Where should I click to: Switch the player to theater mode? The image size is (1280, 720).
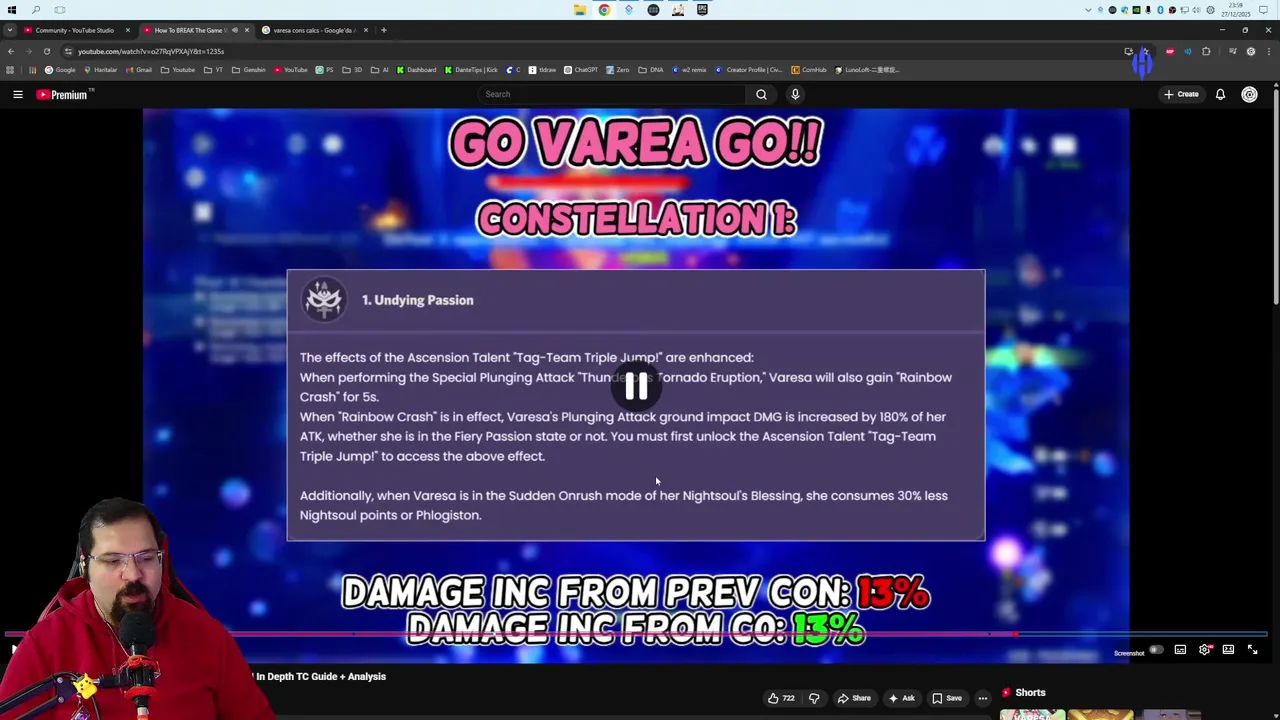click(x=1228, y=650)
